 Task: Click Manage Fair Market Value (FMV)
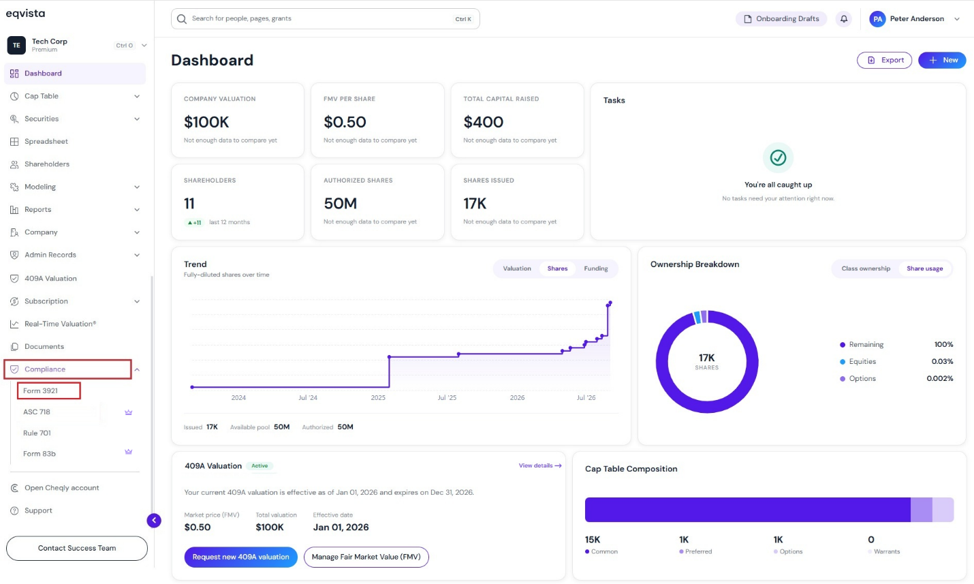point(366,557)
